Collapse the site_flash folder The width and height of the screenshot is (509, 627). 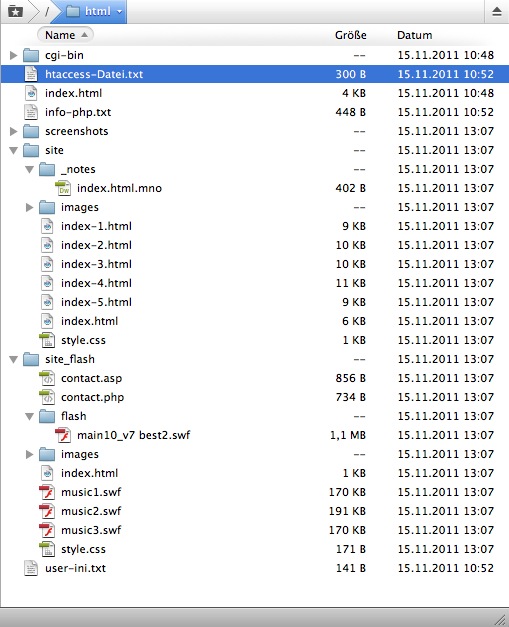click(x=13, y=359)
